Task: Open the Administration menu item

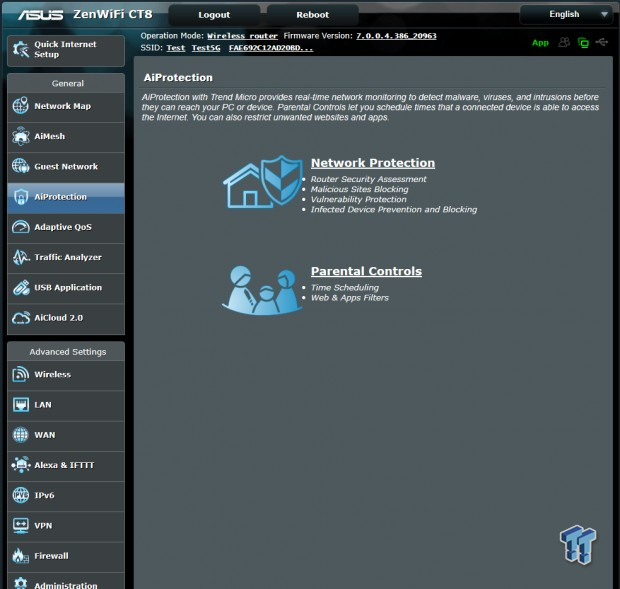Action: pos(66,581)
